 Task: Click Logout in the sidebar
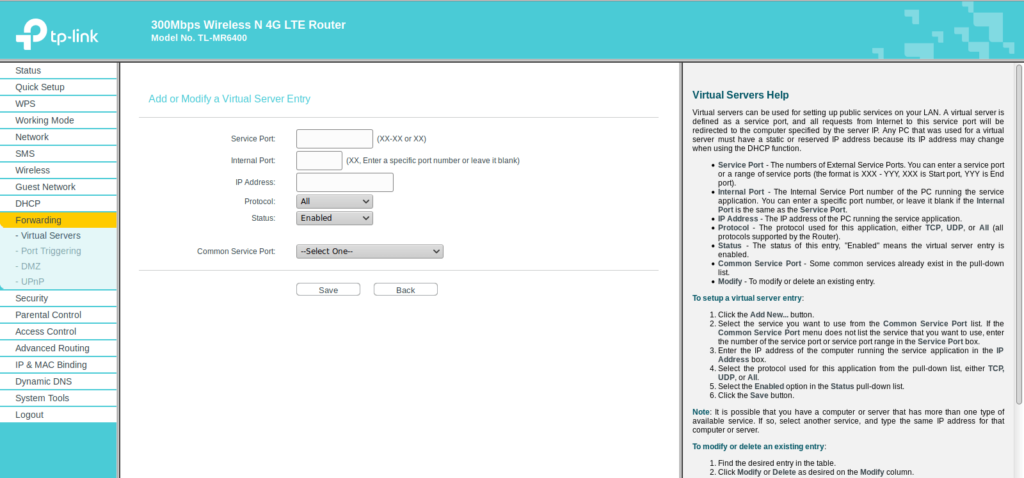pyautogui.click(x=29, y=414)
